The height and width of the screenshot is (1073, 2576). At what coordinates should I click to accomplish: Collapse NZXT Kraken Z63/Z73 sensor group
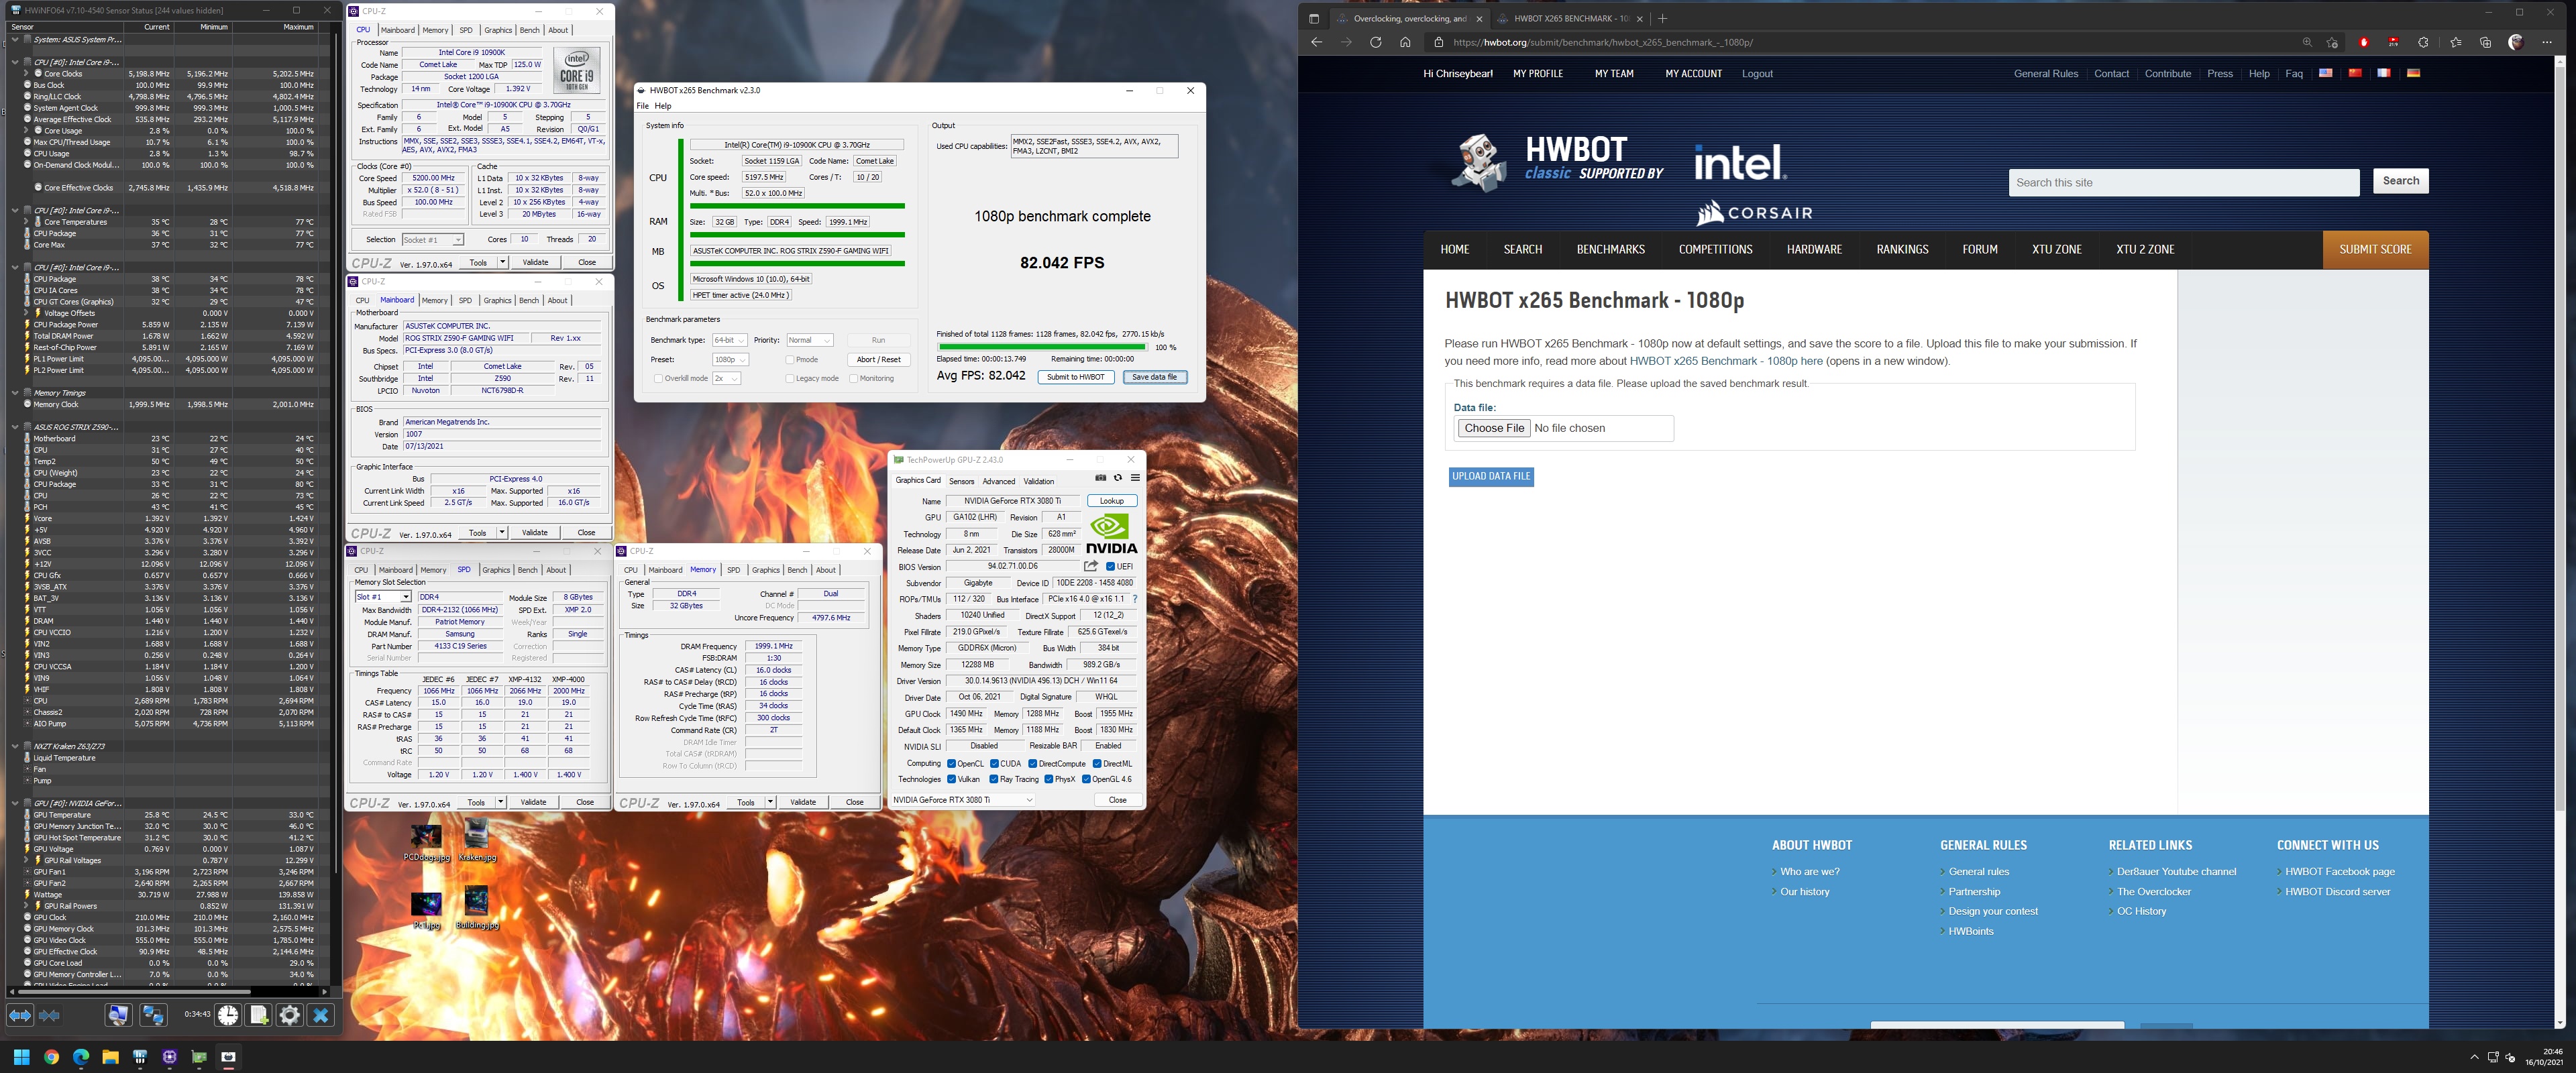click(15, 746)
